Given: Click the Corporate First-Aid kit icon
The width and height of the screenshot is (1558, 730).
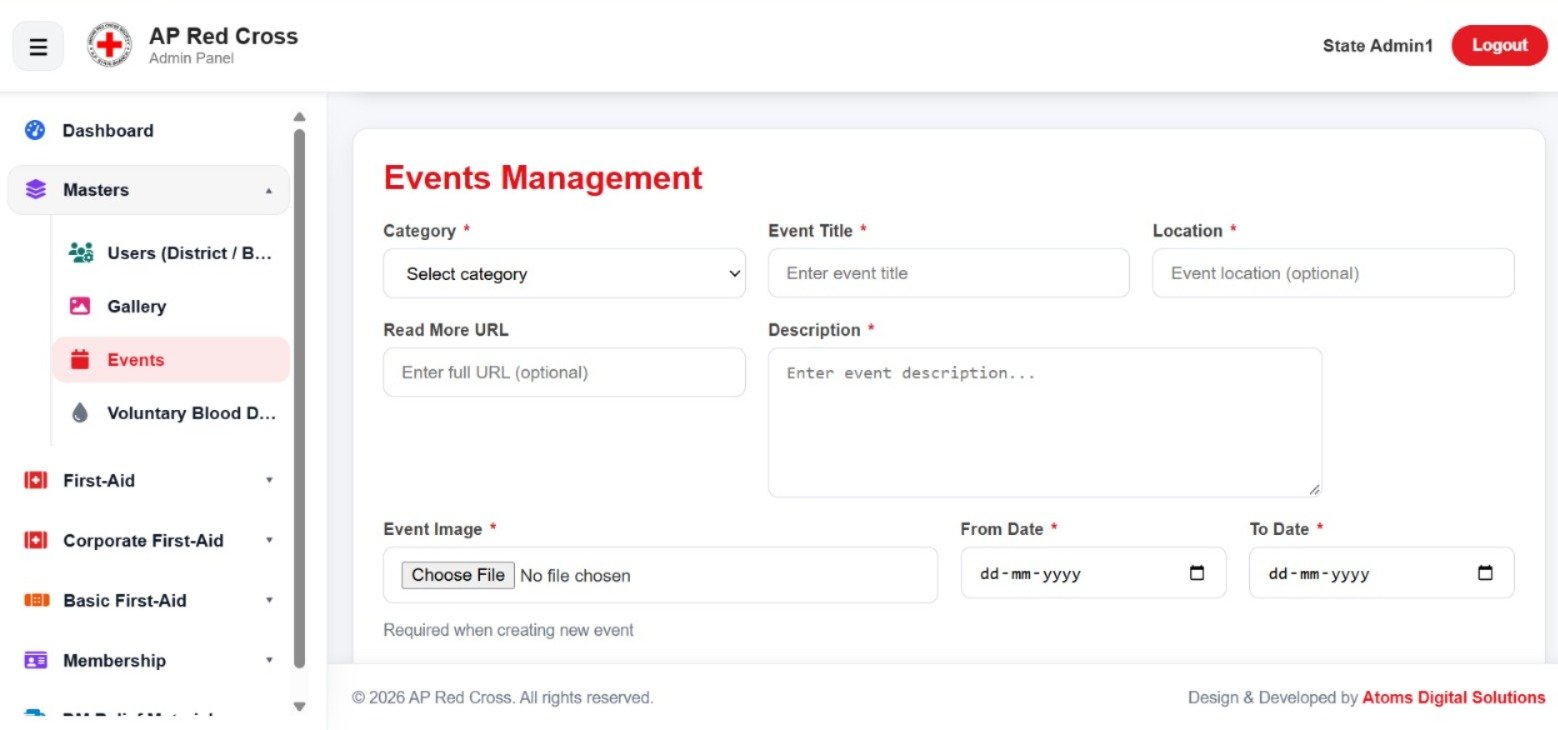Looking at the screenshot, I should coord(36,540).
